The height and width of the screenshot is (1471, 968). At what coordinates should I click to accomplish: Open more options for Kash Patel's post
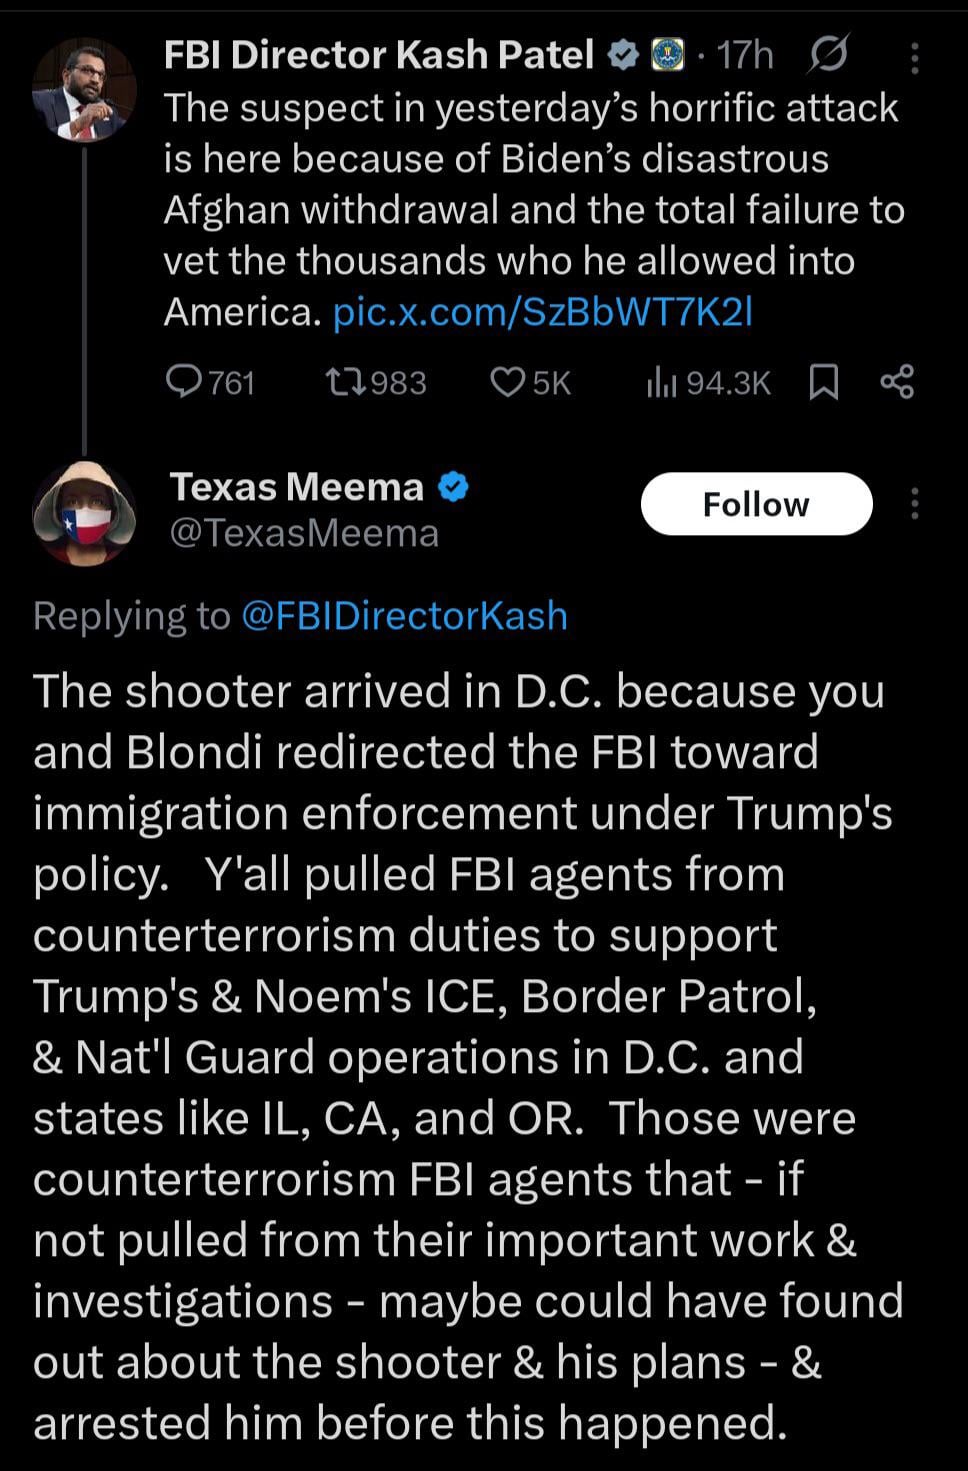click(914, 59)
